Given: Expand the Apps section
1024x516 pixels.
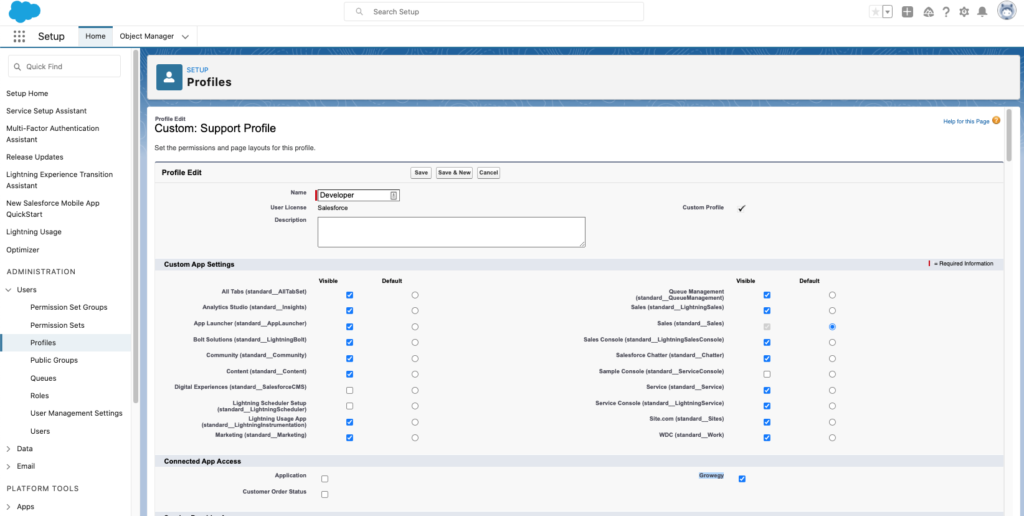Looking at the screenshot, I should tap(8, 507).
